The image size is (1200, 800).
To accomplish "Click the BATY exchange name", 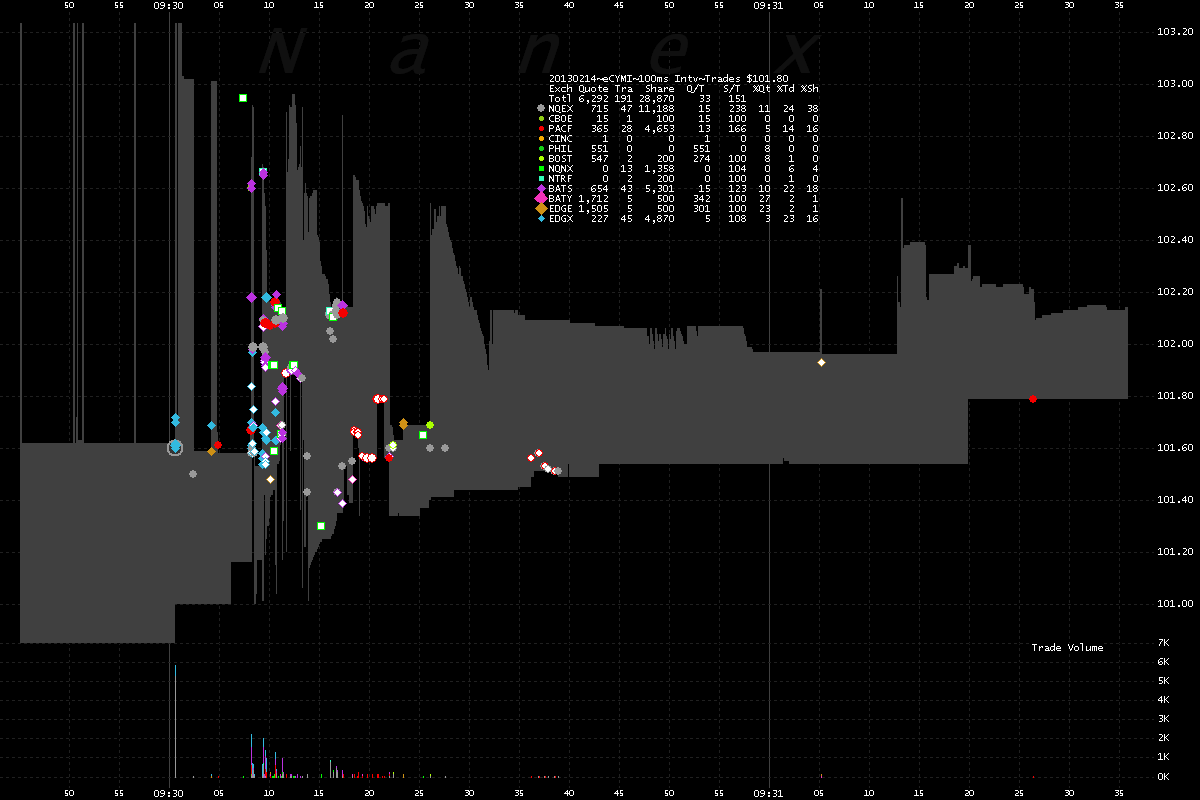I will click(x=561, y=198).
